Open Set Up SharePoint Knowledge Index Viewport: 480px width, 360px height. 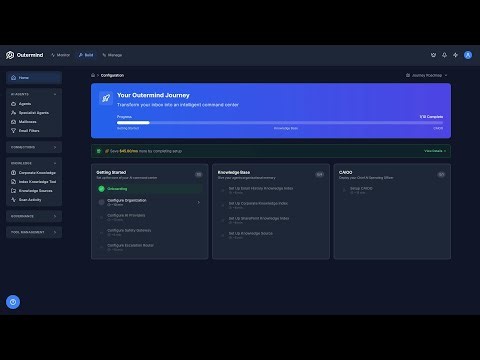tap(271, 220)
